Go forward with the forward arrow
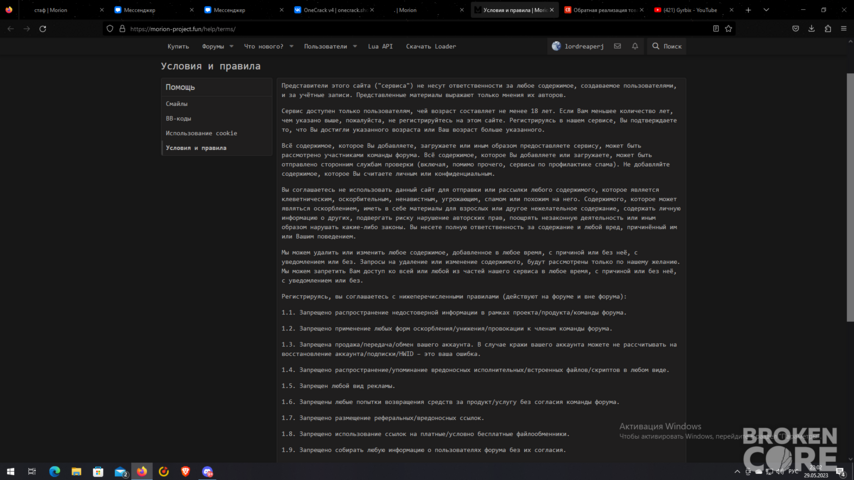 pyautogui.click(x=27, y=29)
